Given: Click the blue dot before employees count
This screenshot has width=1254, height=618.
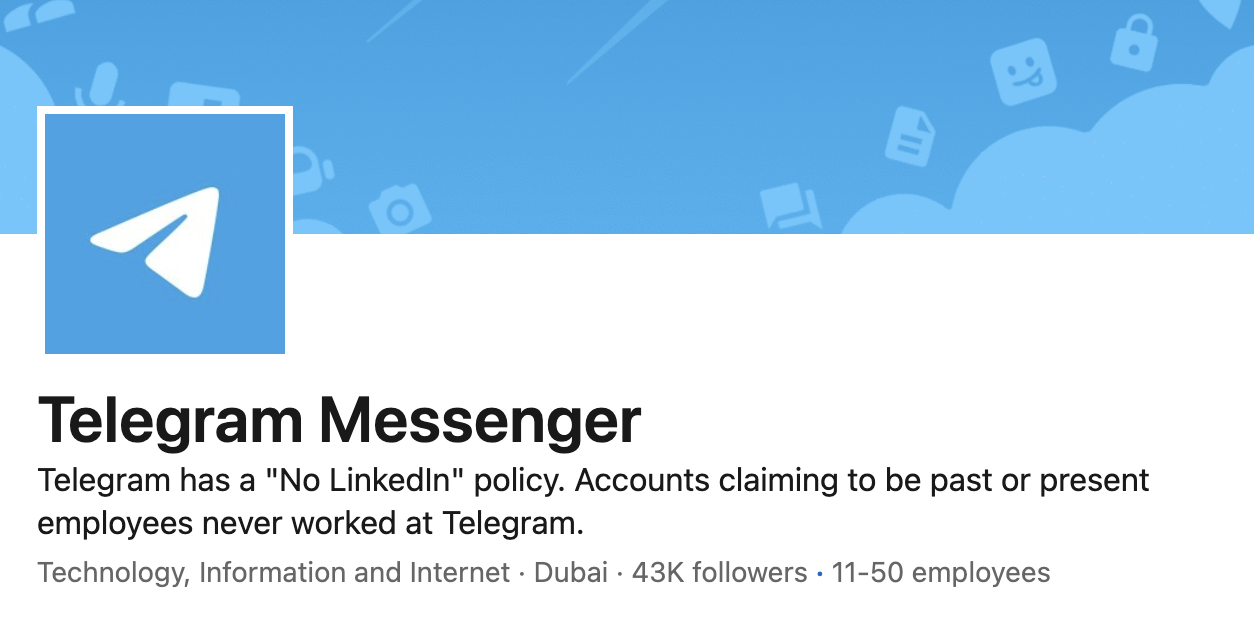Looking at the screenshot, I should tap(820, 574).
